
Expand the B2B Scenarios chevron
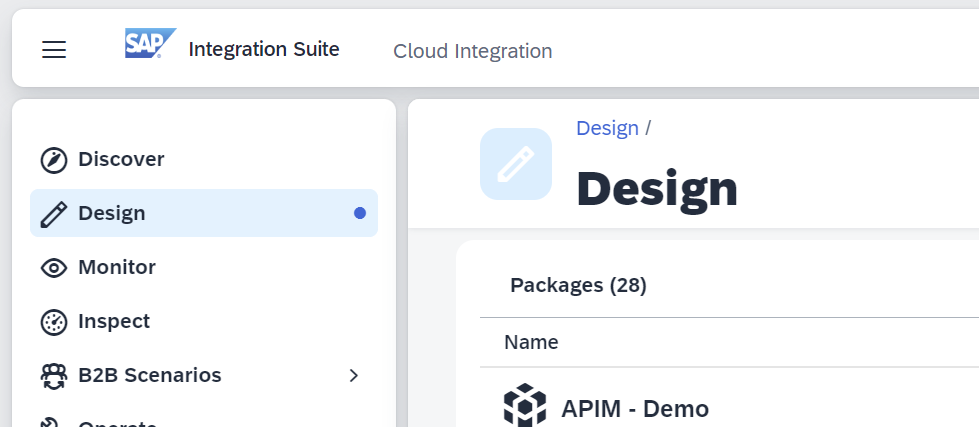coord(354,375)
